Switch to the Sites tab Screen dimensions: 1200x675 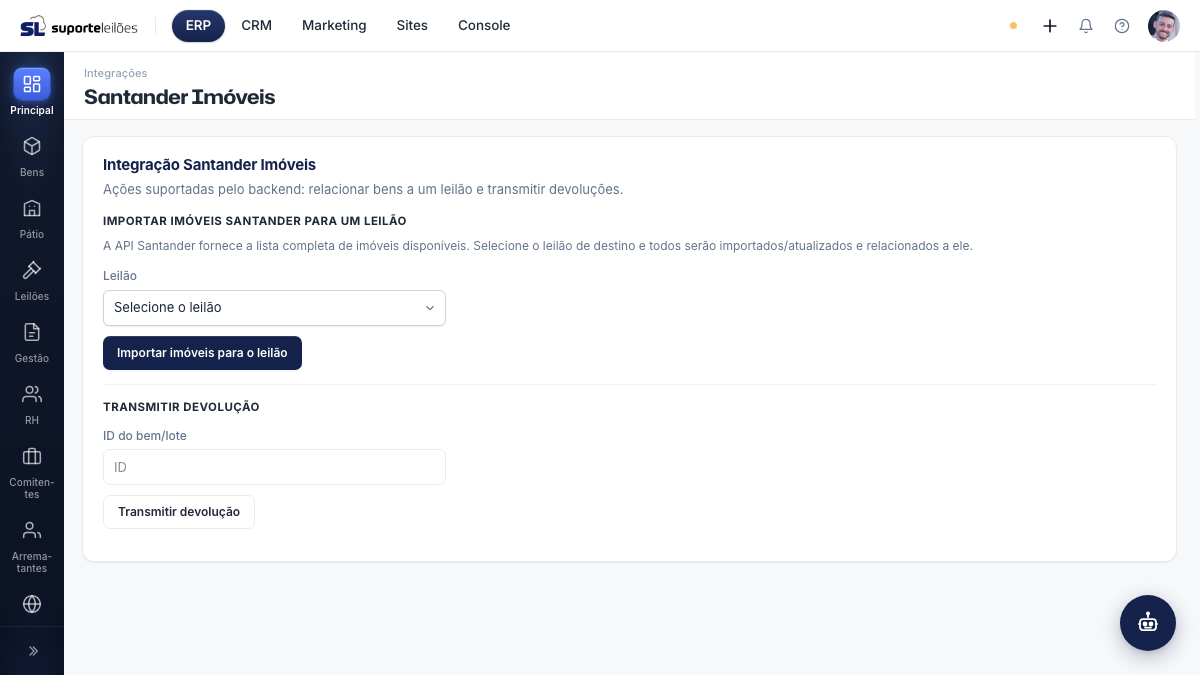point(412,26)
